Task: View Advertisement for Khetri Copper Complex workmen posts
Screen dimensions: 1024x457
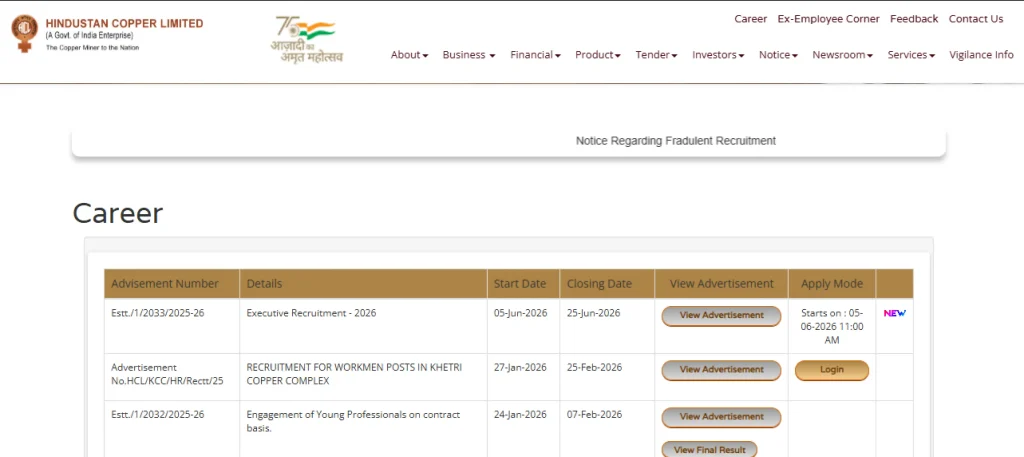Action: tap(721, 370)
